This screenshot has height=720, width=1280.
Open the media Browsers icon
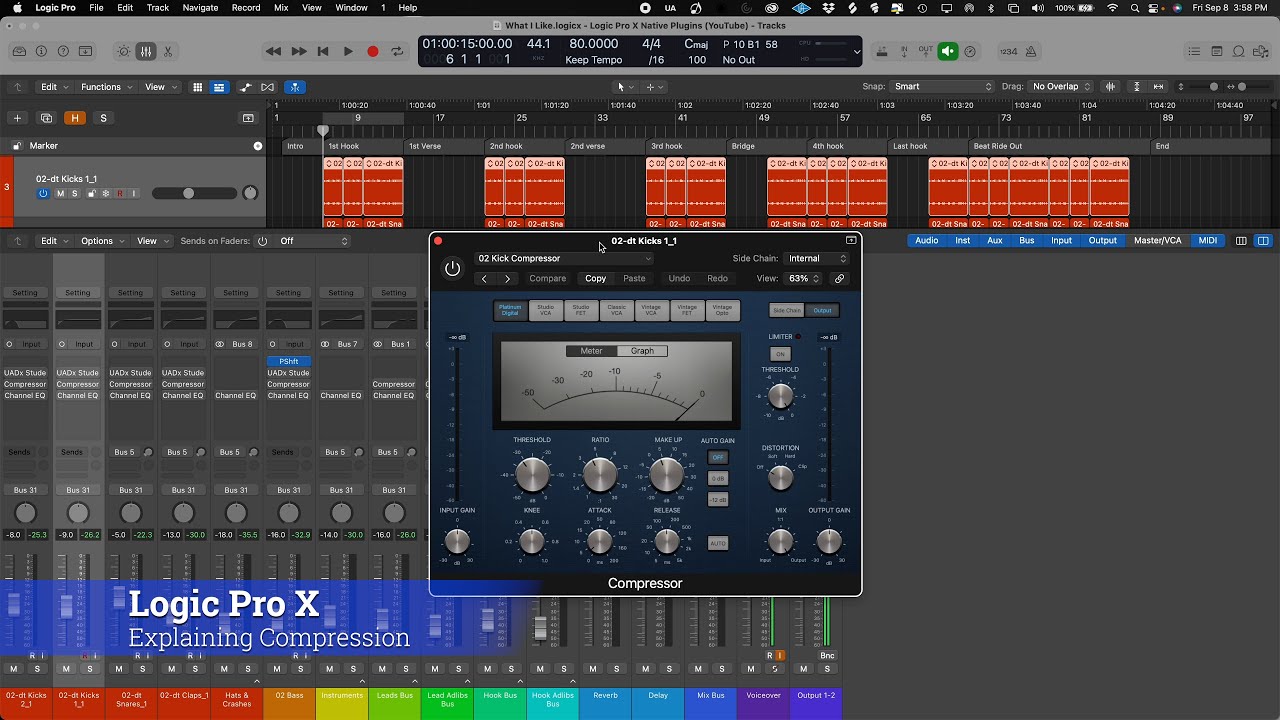[1261, 51]
